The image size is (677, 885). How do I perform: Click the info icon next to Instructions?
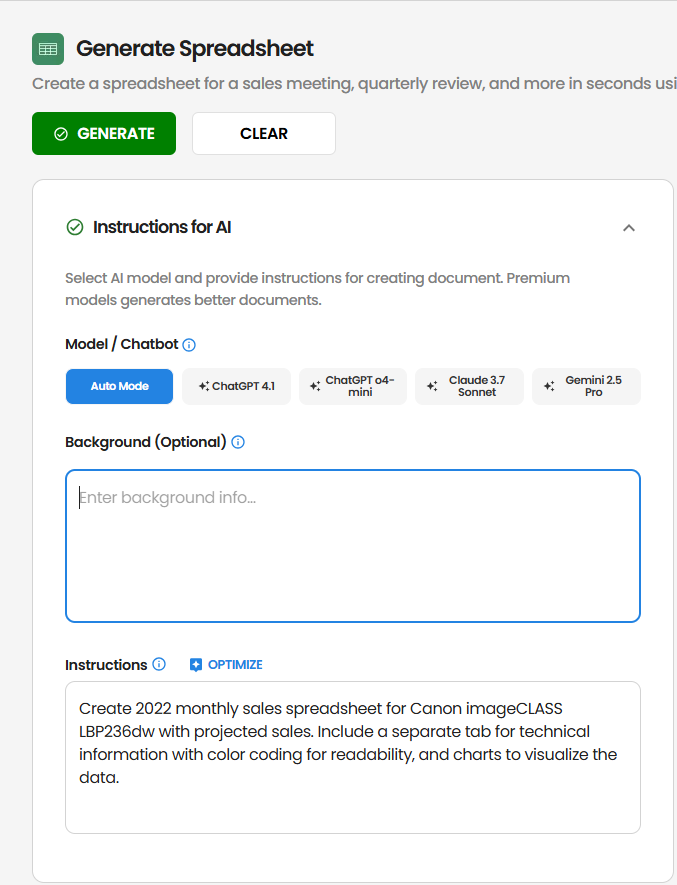160,664
